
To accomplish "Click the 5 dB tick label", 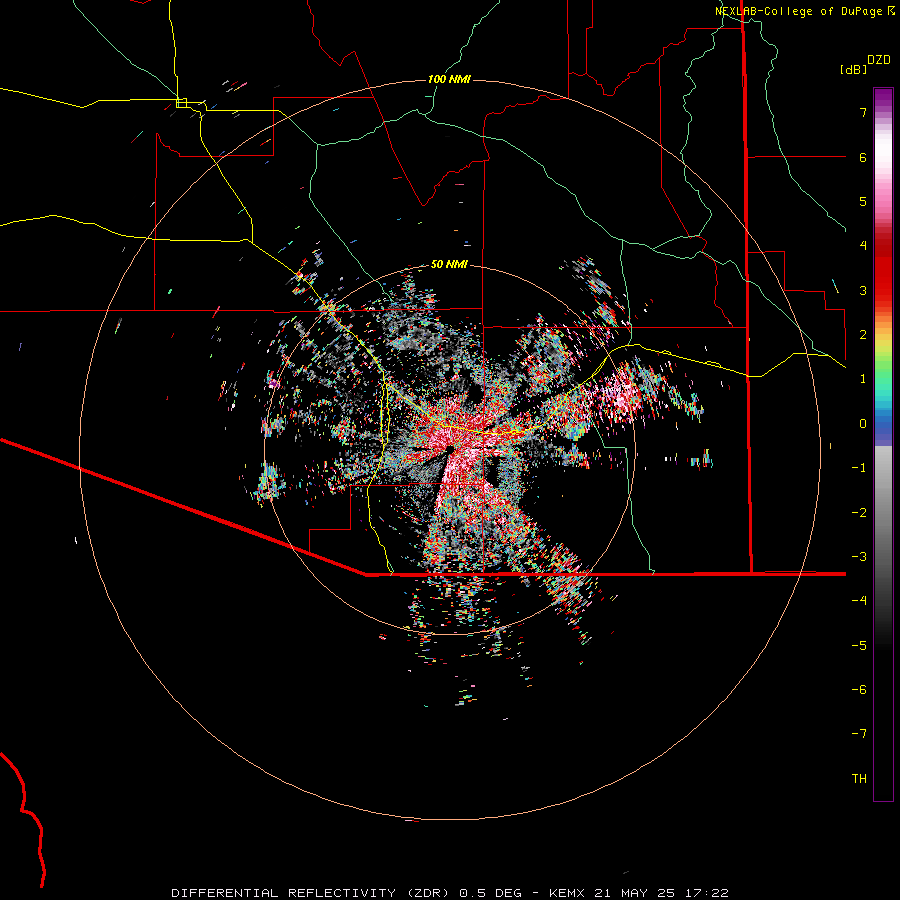I will 863,201.
